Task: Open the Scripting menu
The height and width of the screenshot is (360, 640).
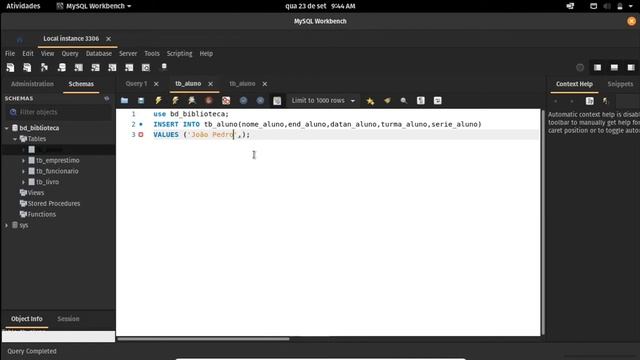Action: (x=179, y=53)
